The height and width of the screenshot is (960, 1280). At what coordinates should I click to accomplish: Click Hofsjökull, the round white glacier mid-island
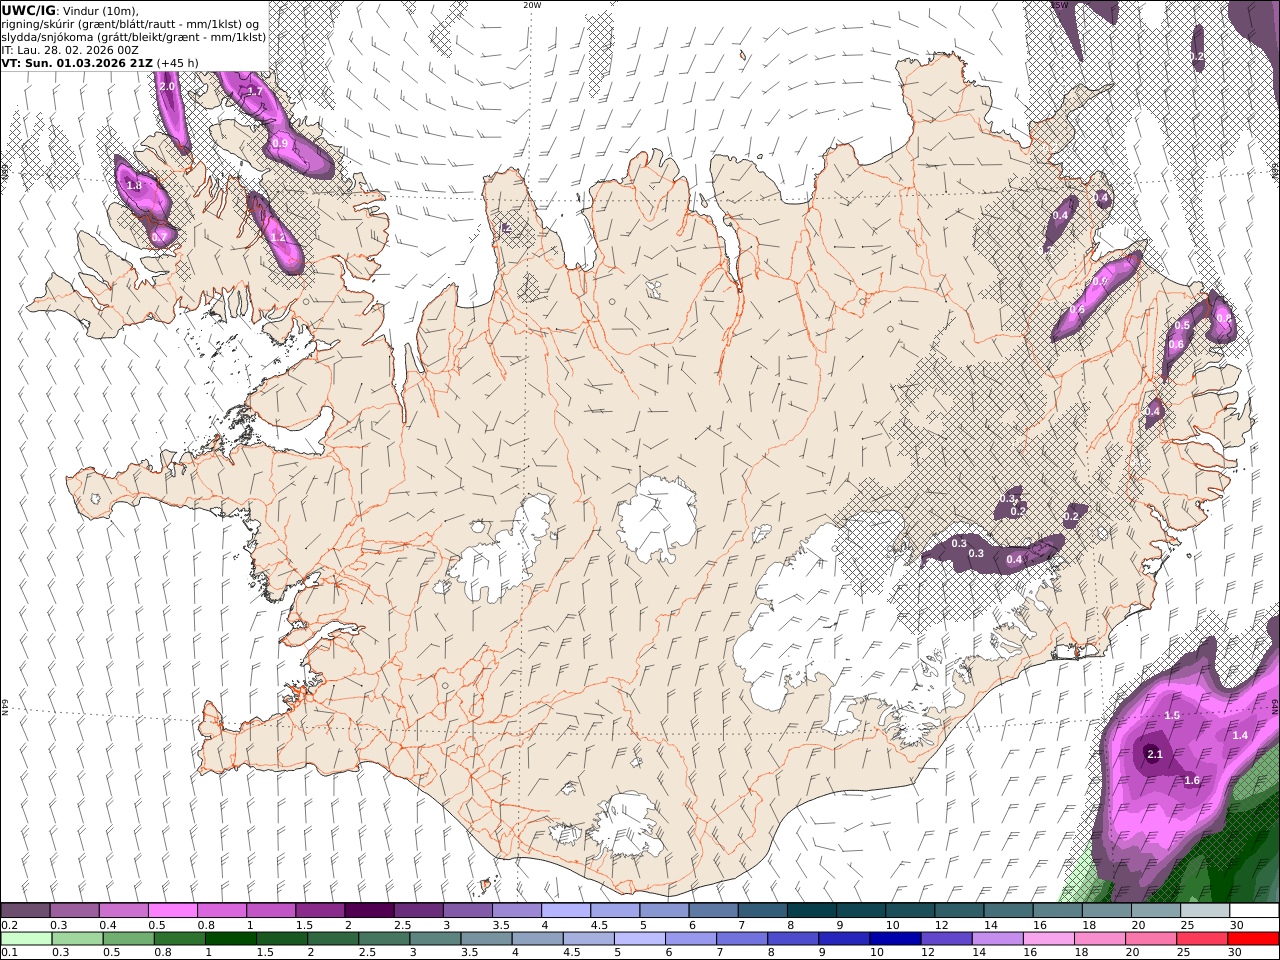point(657,518)
